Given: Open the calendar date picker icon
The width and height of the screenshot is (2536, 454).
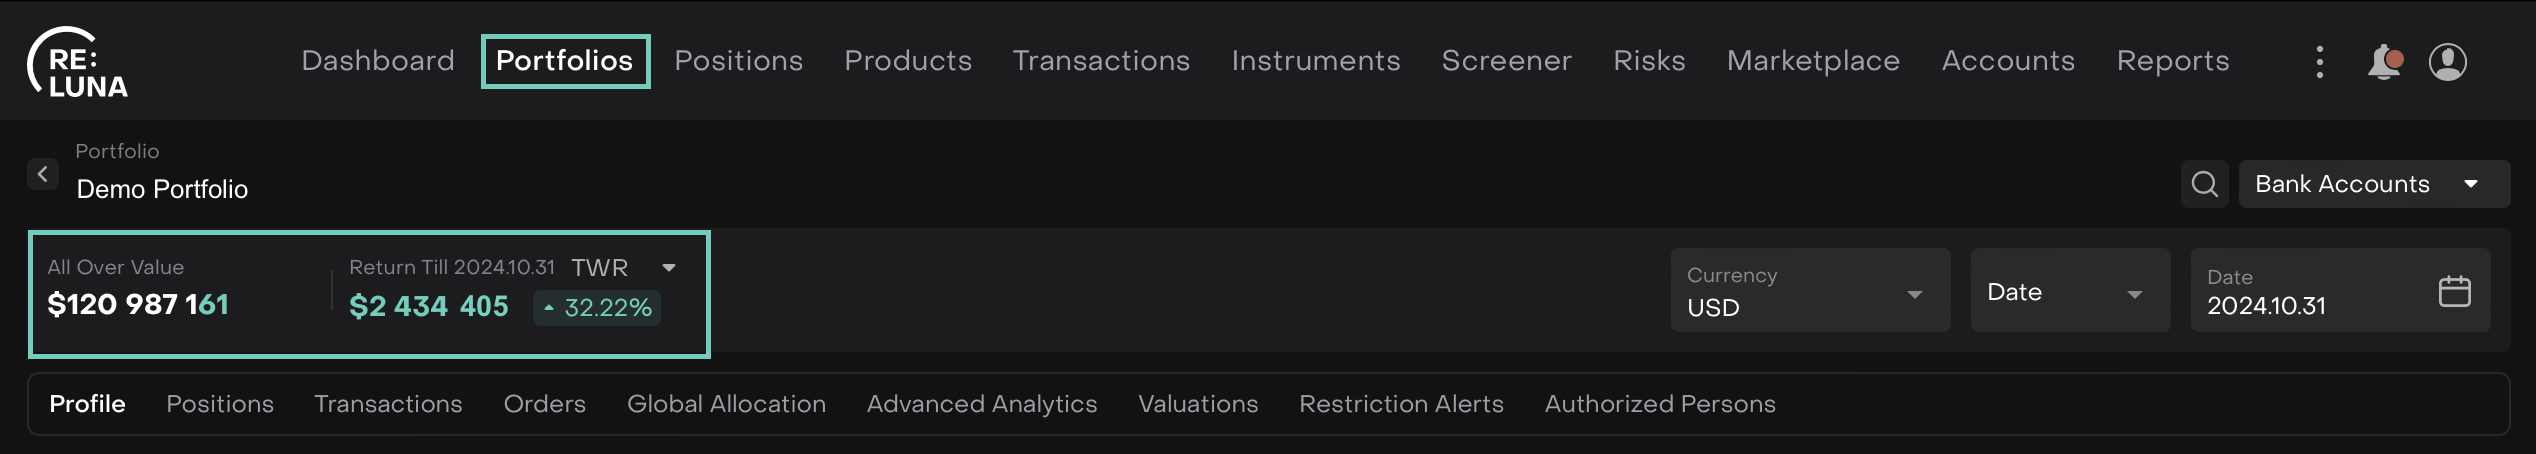Looking at the screenshot, I should pos(2454,291).
